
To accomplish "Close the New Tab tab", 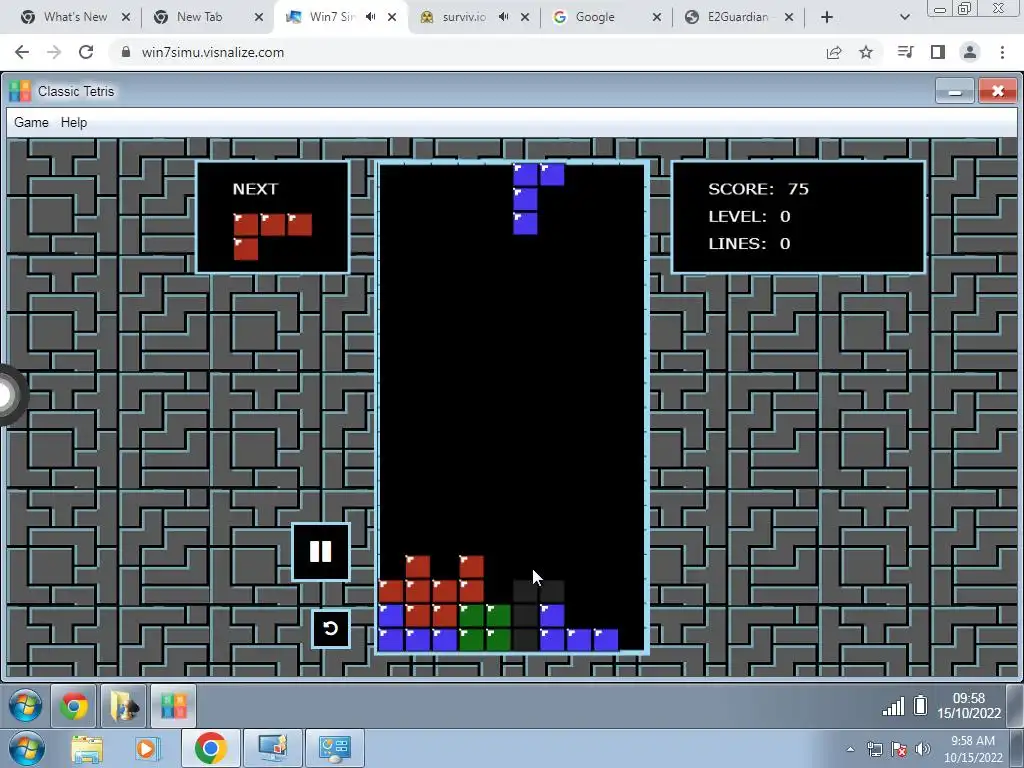I will (x=259, y=17).
